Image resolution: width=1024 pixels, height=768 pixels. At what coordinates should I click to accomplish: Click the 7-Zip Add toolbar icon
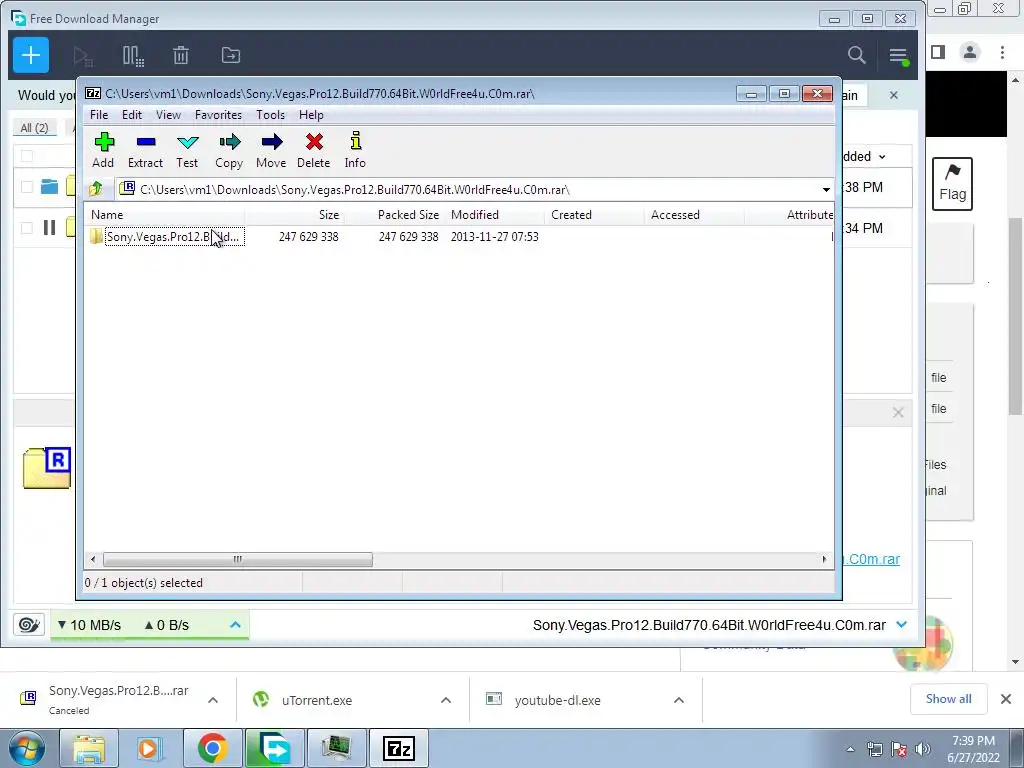(x=104, y=142)
